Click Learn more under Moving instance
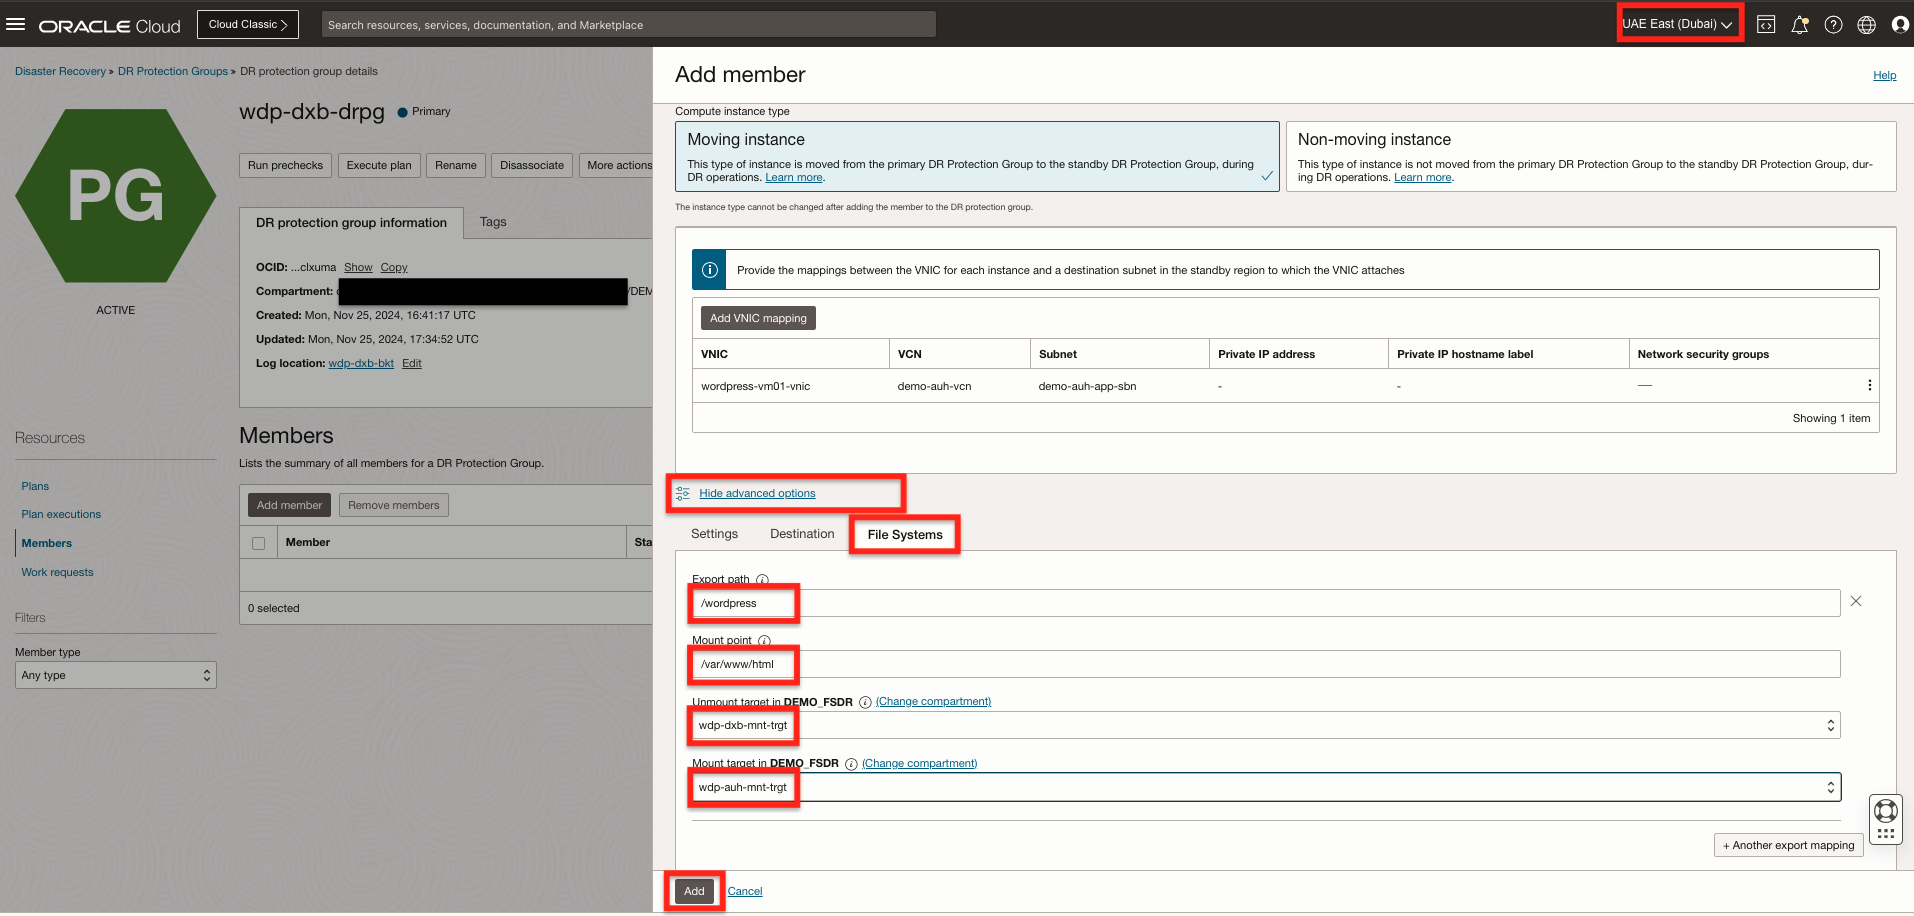Screen dimensions: 1914x916 [x=794, y=177]
